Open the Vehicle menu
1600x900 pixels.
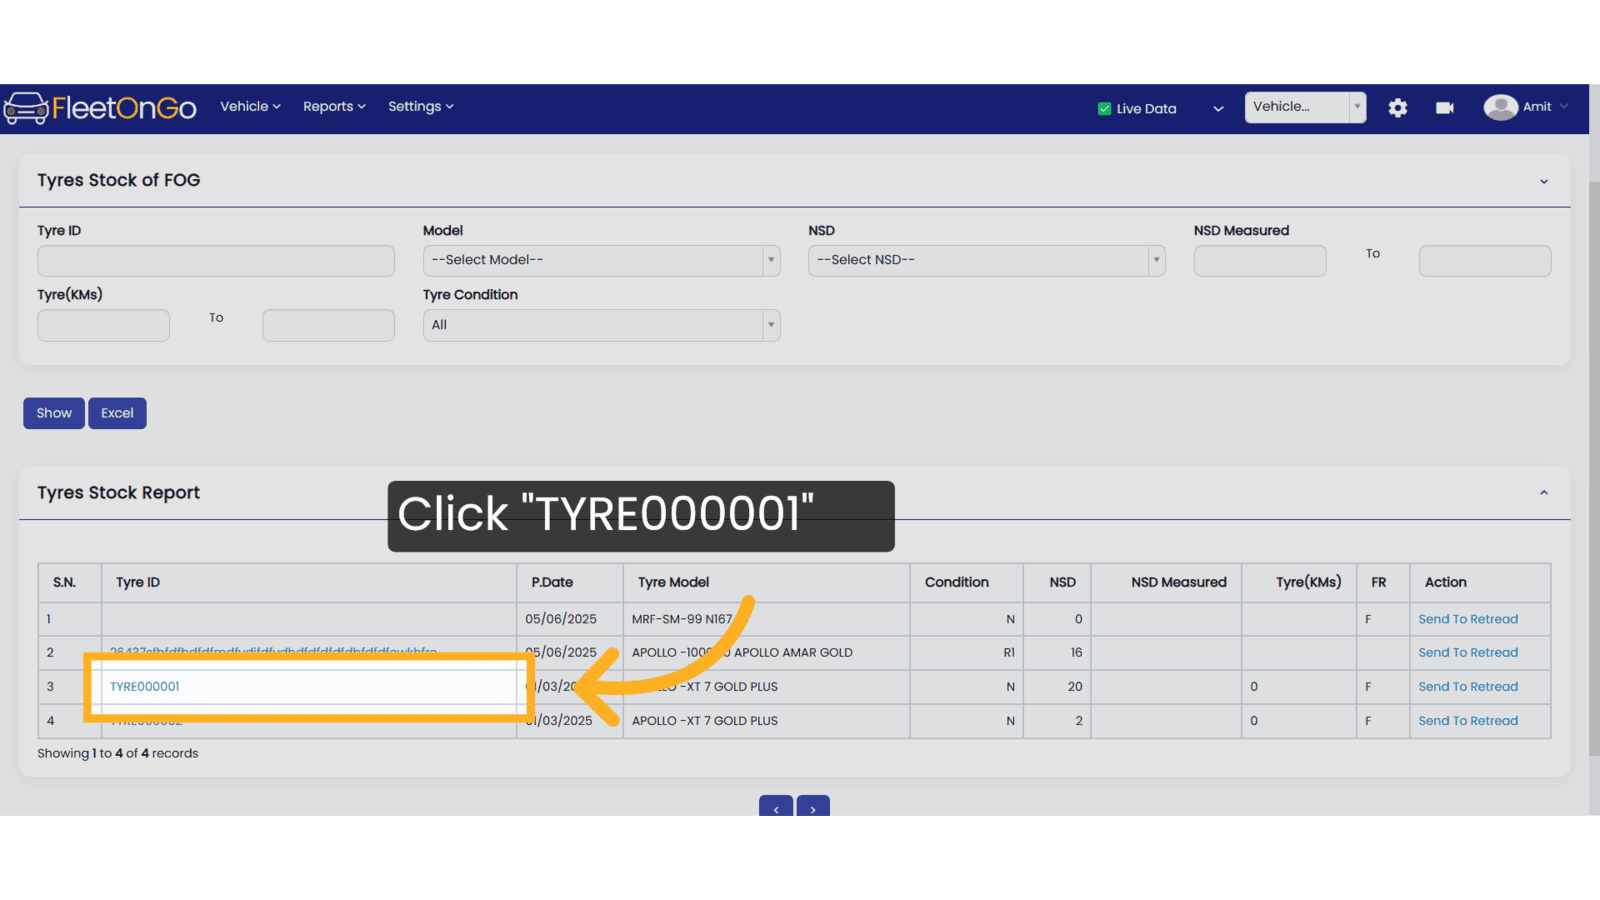coord(250,106)
